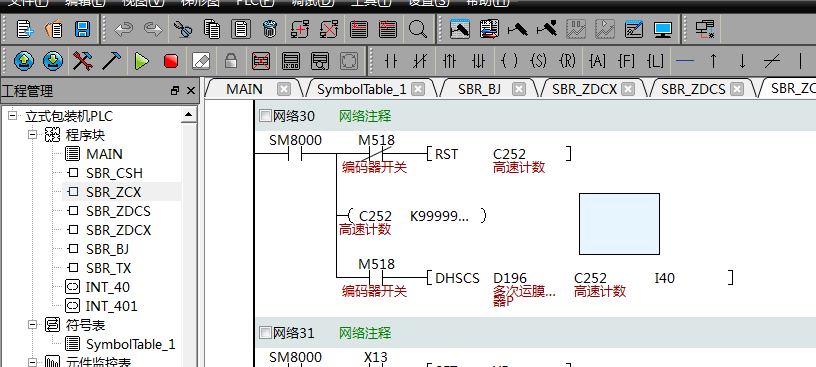
Task: Click the project tree scroll up arrow
Action: (x=188, y=115)
